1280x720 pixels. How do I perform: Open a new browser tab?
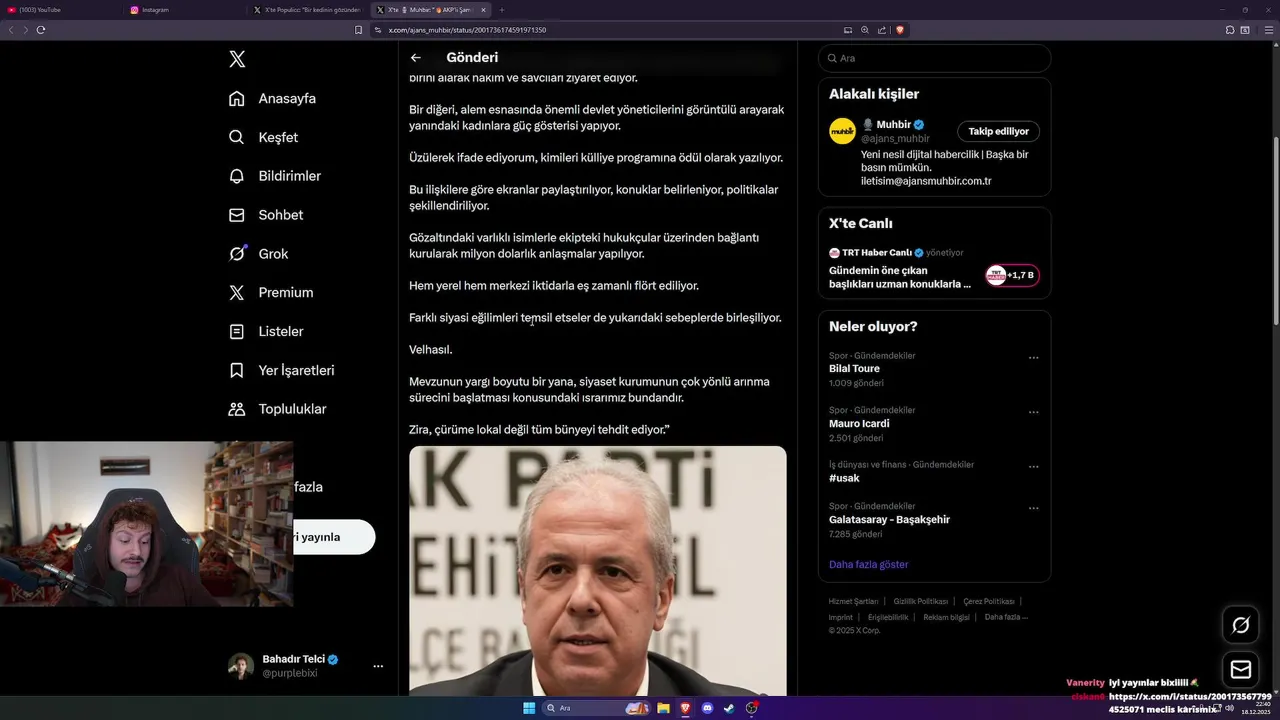click(x=502, y=10)
